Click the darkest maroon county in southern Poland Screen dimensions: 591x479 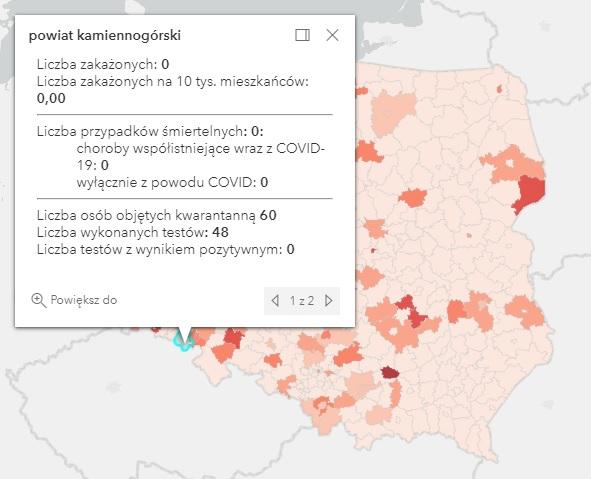[x=390, y=372]
